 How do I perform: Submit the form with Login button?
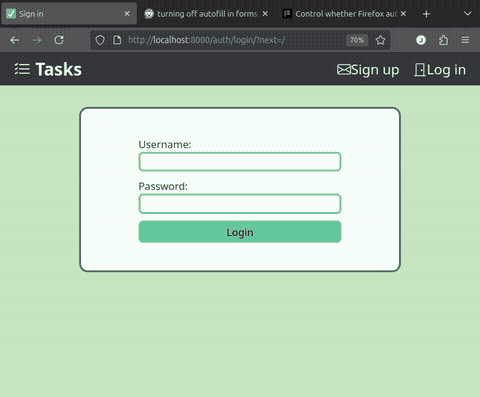coord(240,232)
